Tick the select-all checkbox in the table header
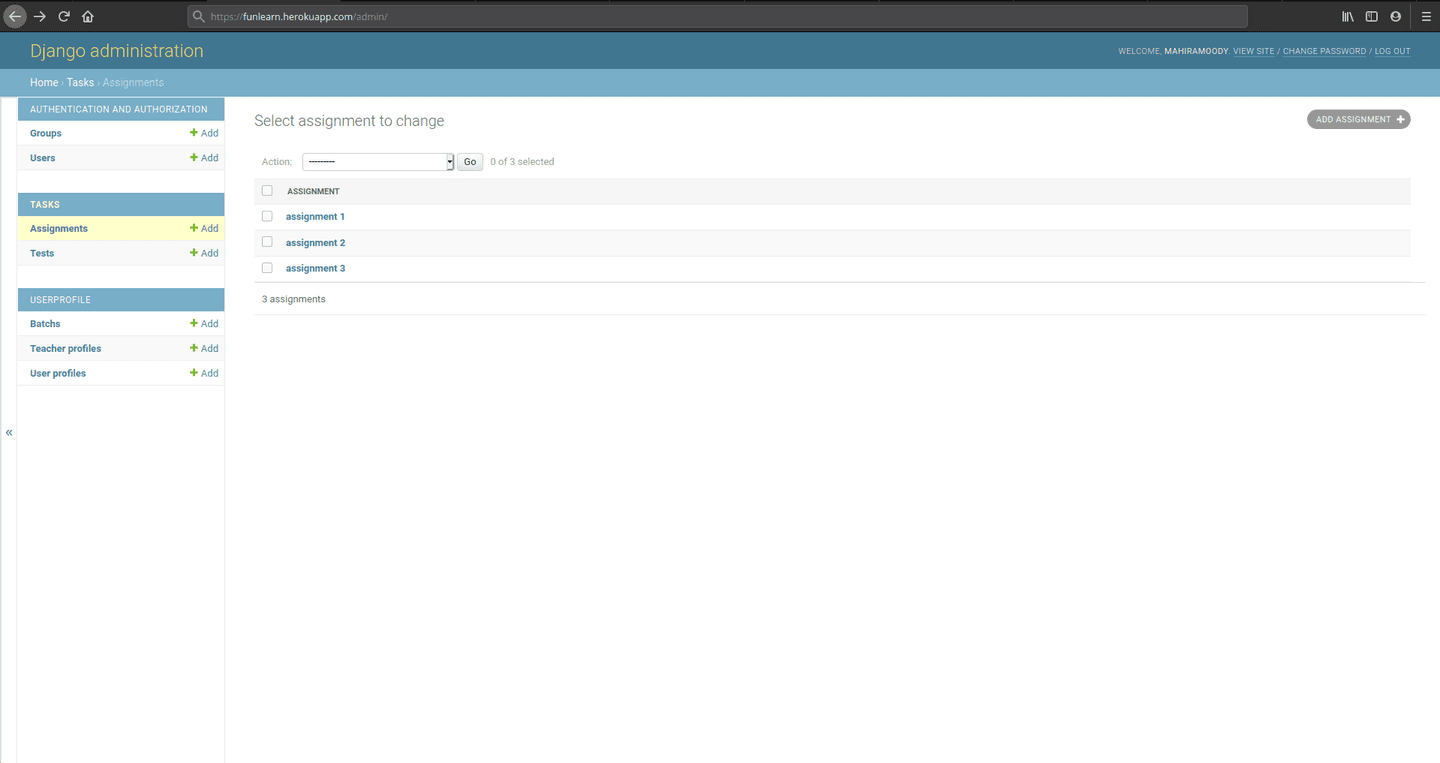This screenshot has height=763, width=1440. (267, 190)
